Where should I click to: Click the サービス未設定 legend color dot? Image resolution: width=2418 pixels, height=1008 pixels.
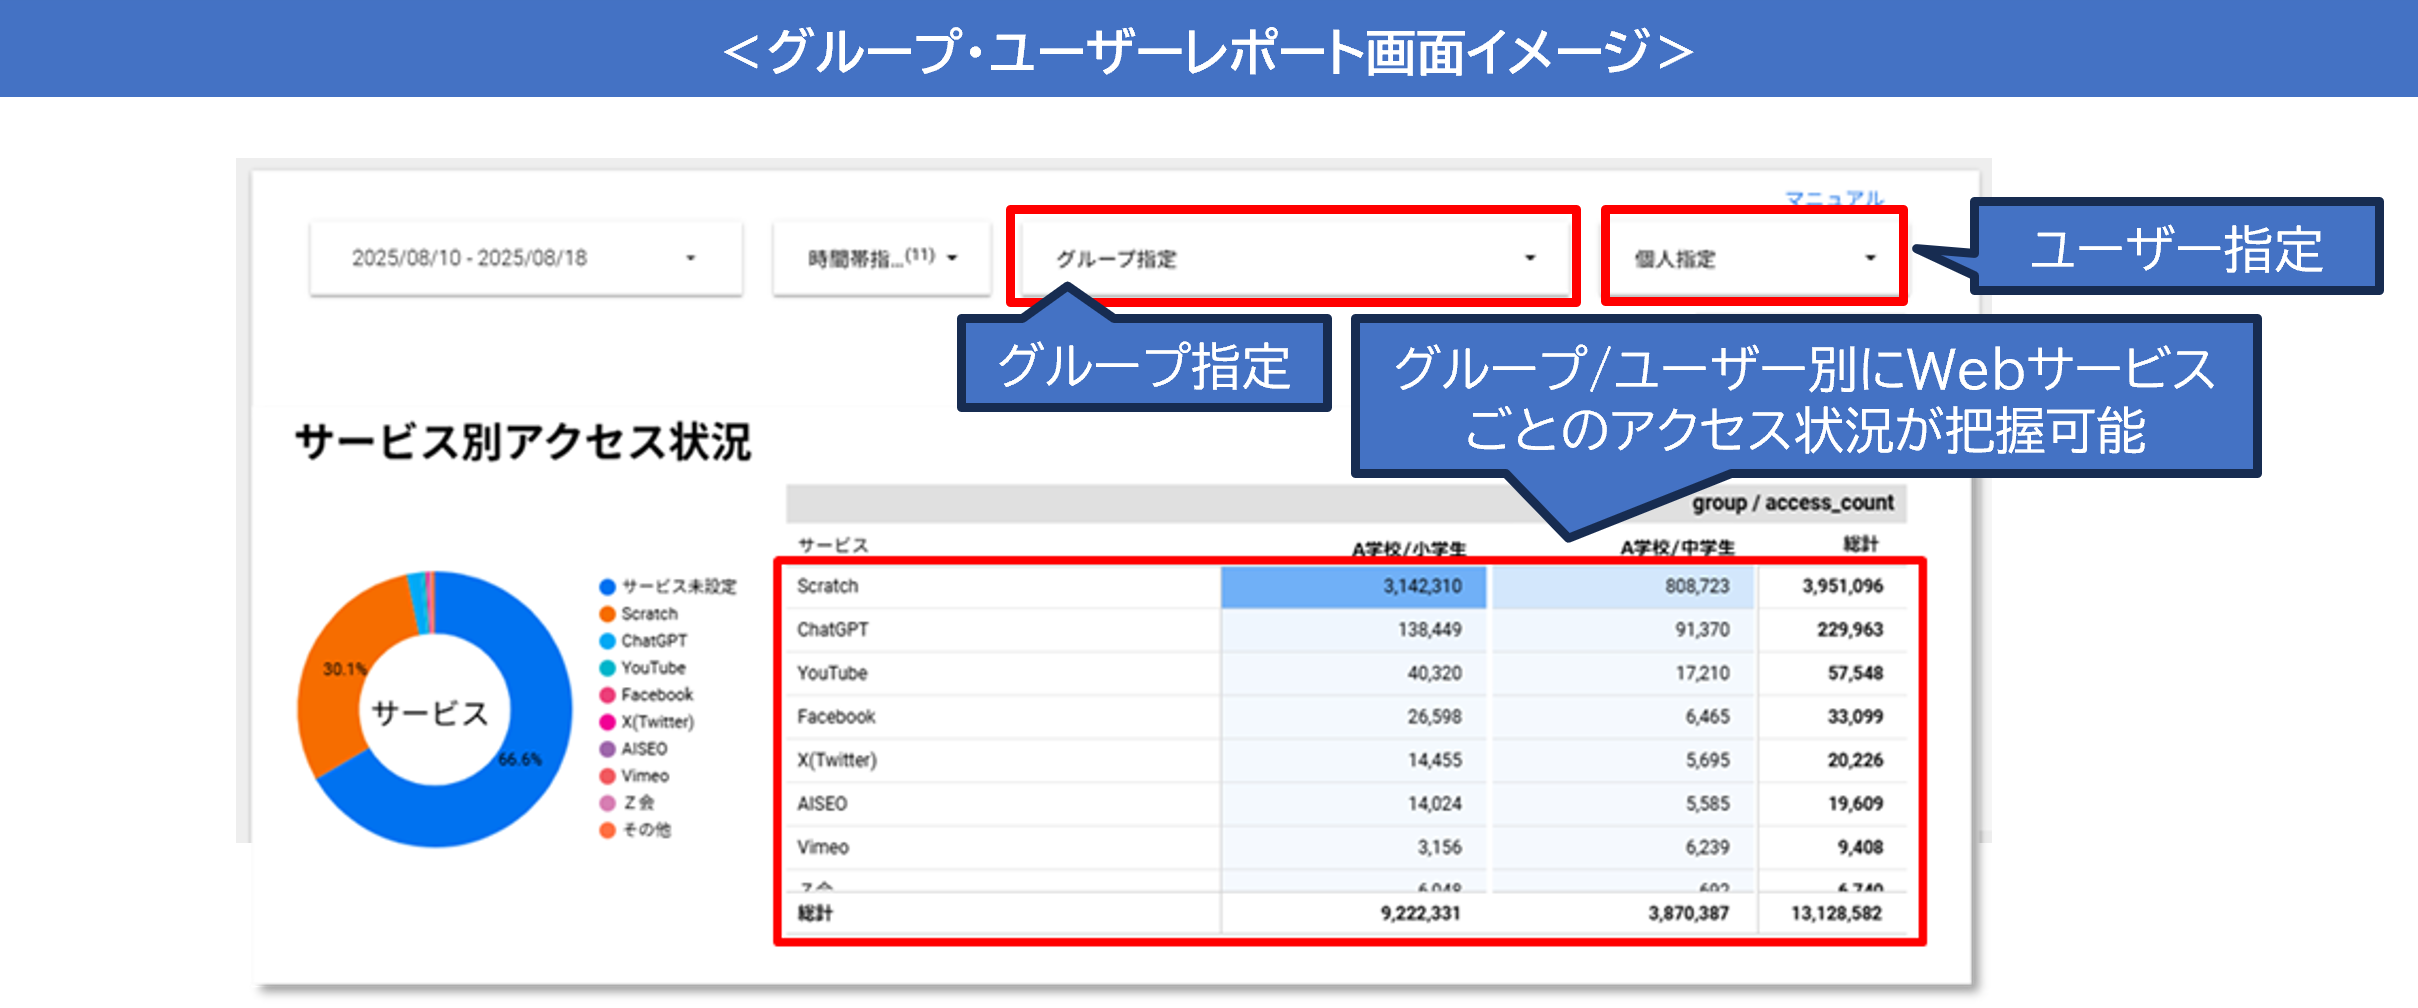[x=607, y=587]
